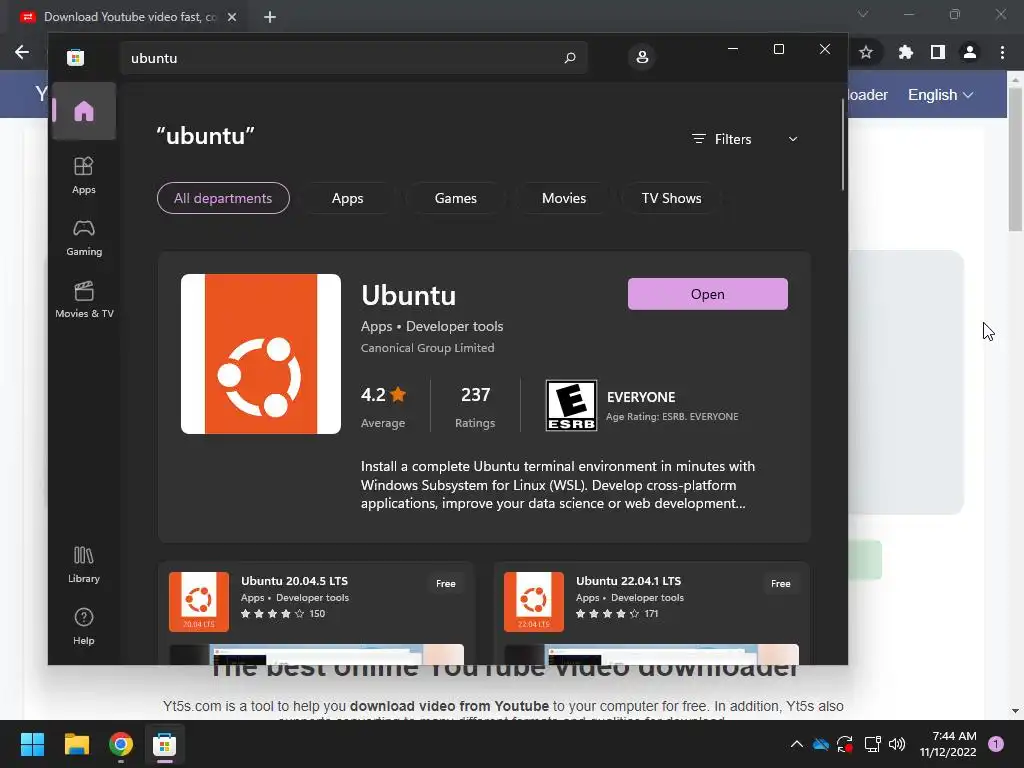This screenshot has height=768, width=1024.
Task: Switch to Chrome from taskbar
Action: pyautogui.click(x=121, y=744)
